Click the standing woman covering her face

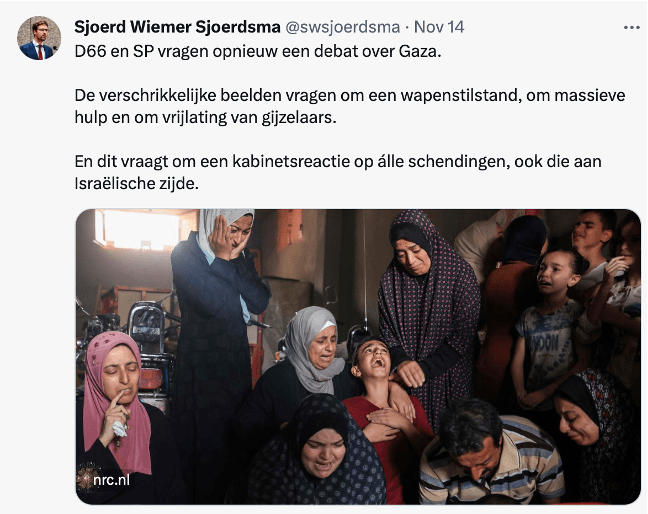tap(217, 310)
